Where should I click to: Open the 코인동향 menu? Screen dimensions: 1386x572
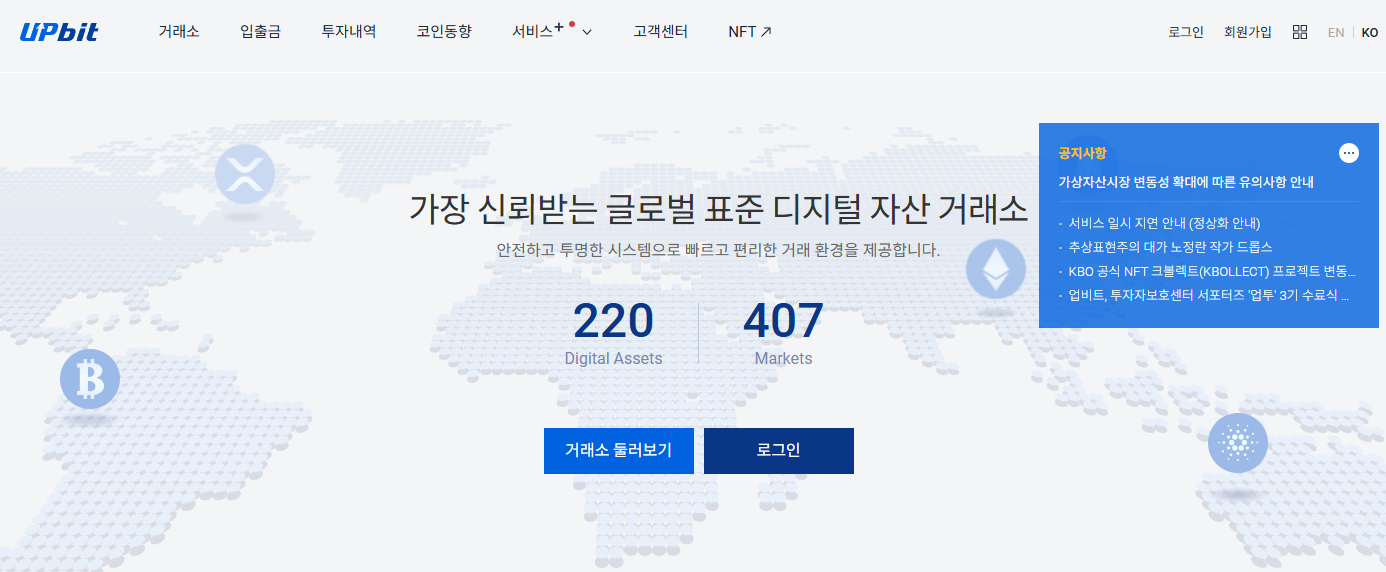click(444, 32)
